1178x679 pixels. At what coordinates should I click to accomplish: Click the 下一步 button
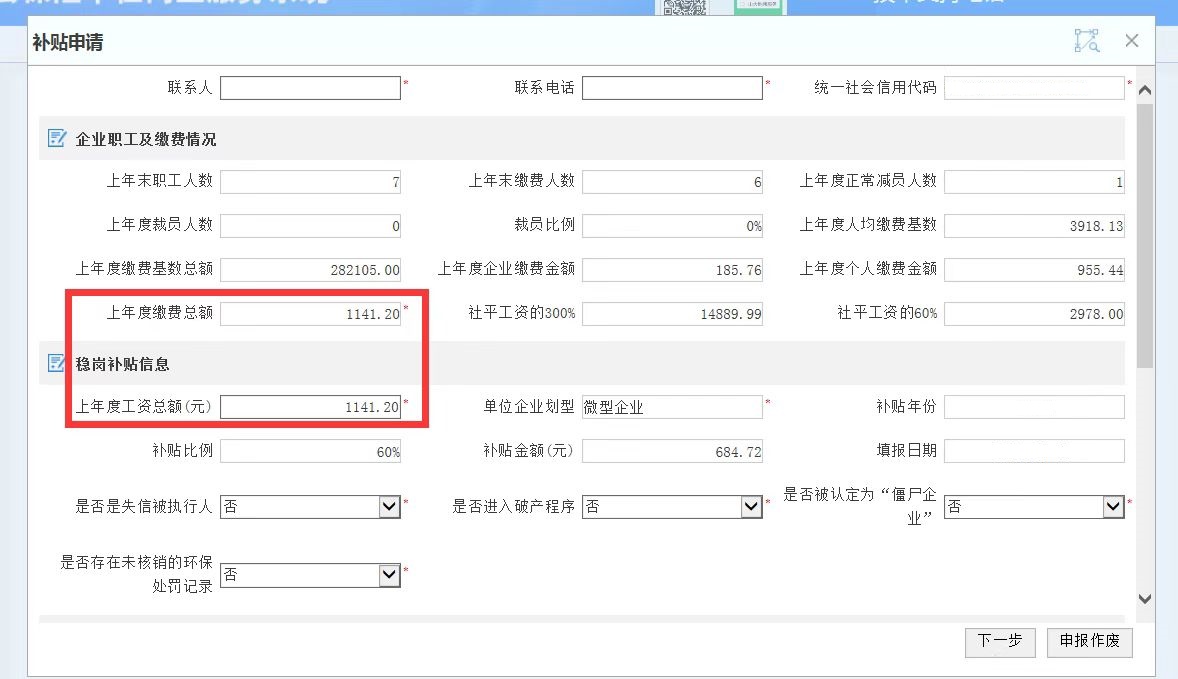click(999, 642)
